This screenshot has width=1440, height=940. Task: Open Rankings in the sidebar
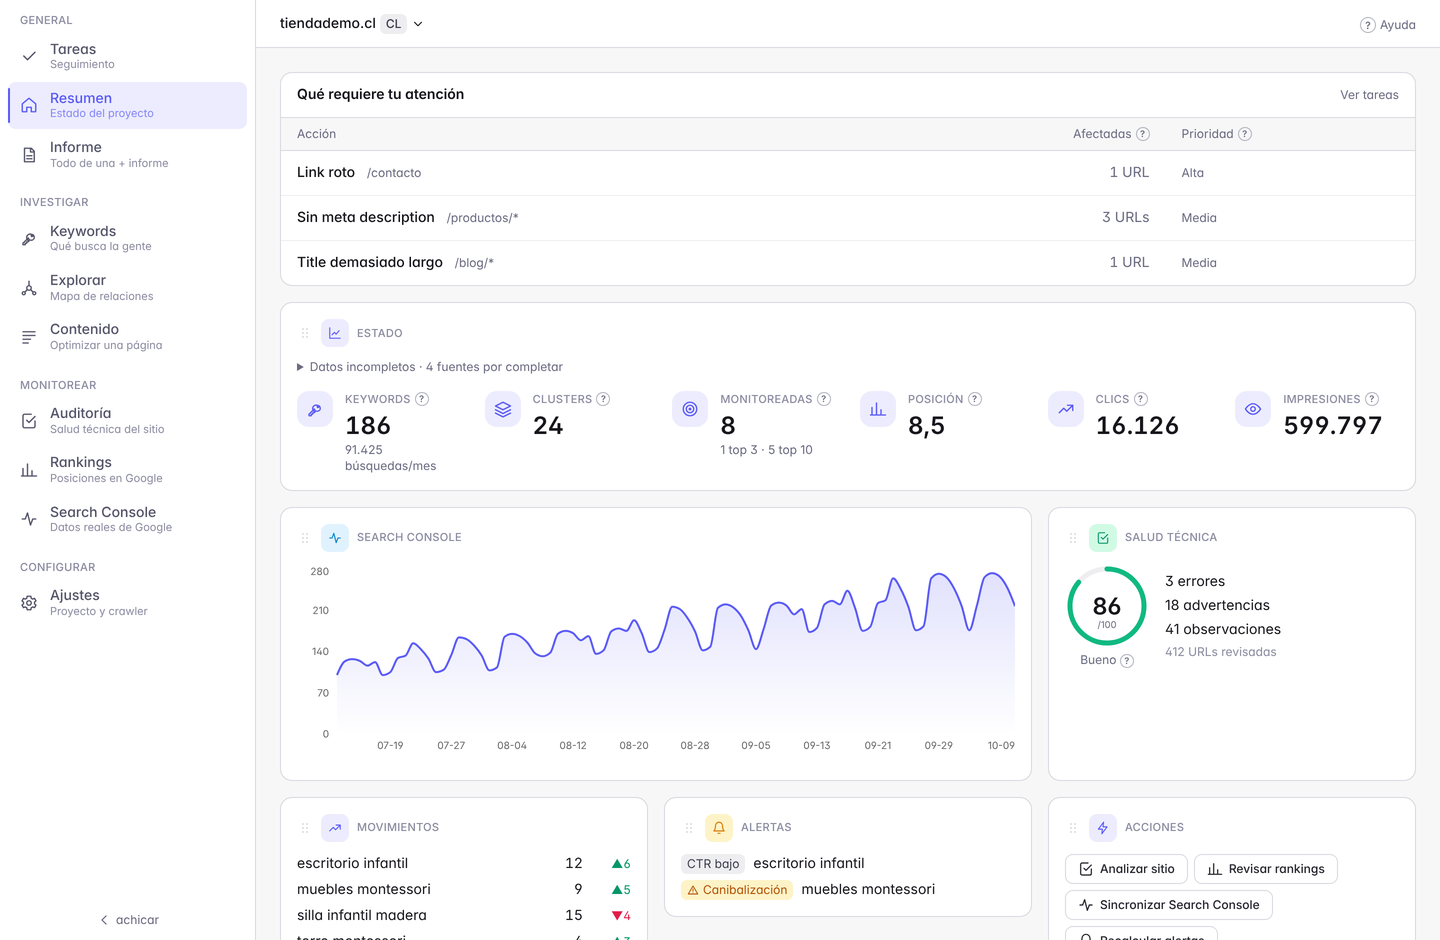(127, 469)
